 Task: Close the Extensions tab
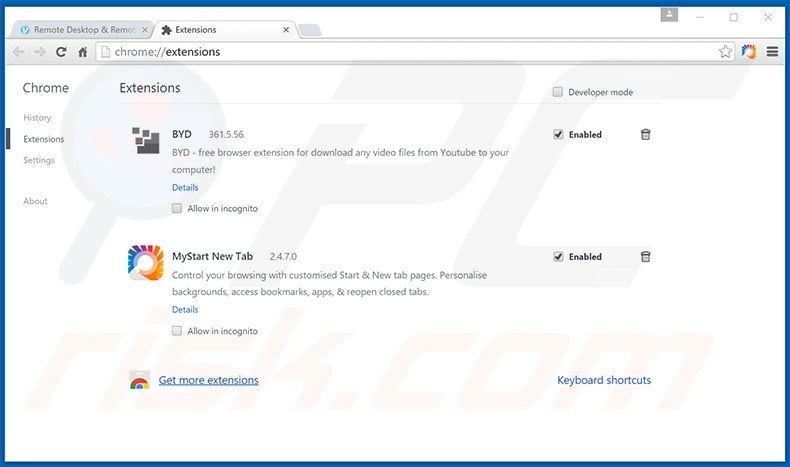click(x=286, y=30)
